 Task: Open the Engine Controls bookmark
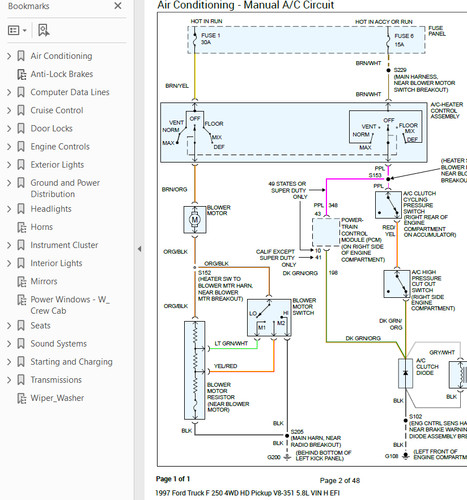coord(60,147)
